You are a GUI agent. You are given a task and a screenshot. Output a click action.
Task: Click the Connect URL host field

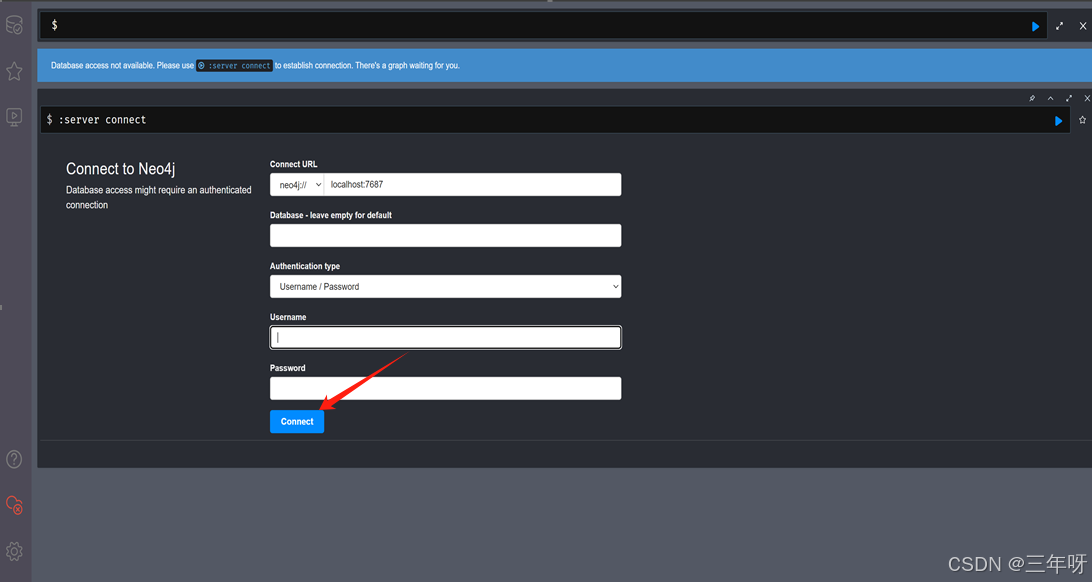473,184
